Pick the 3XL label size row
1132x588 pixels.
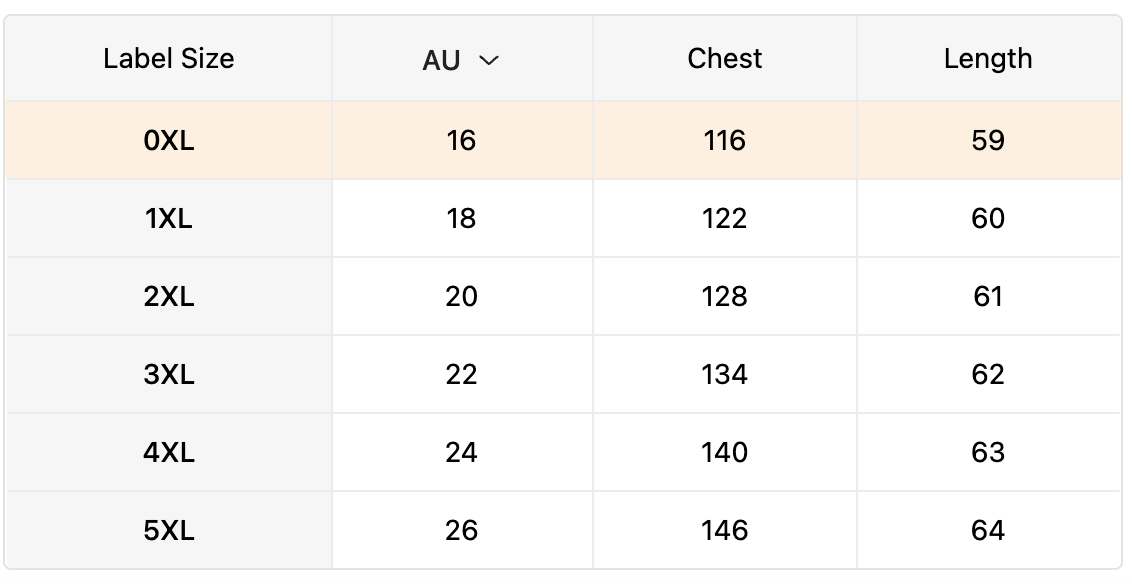point(169,375)
